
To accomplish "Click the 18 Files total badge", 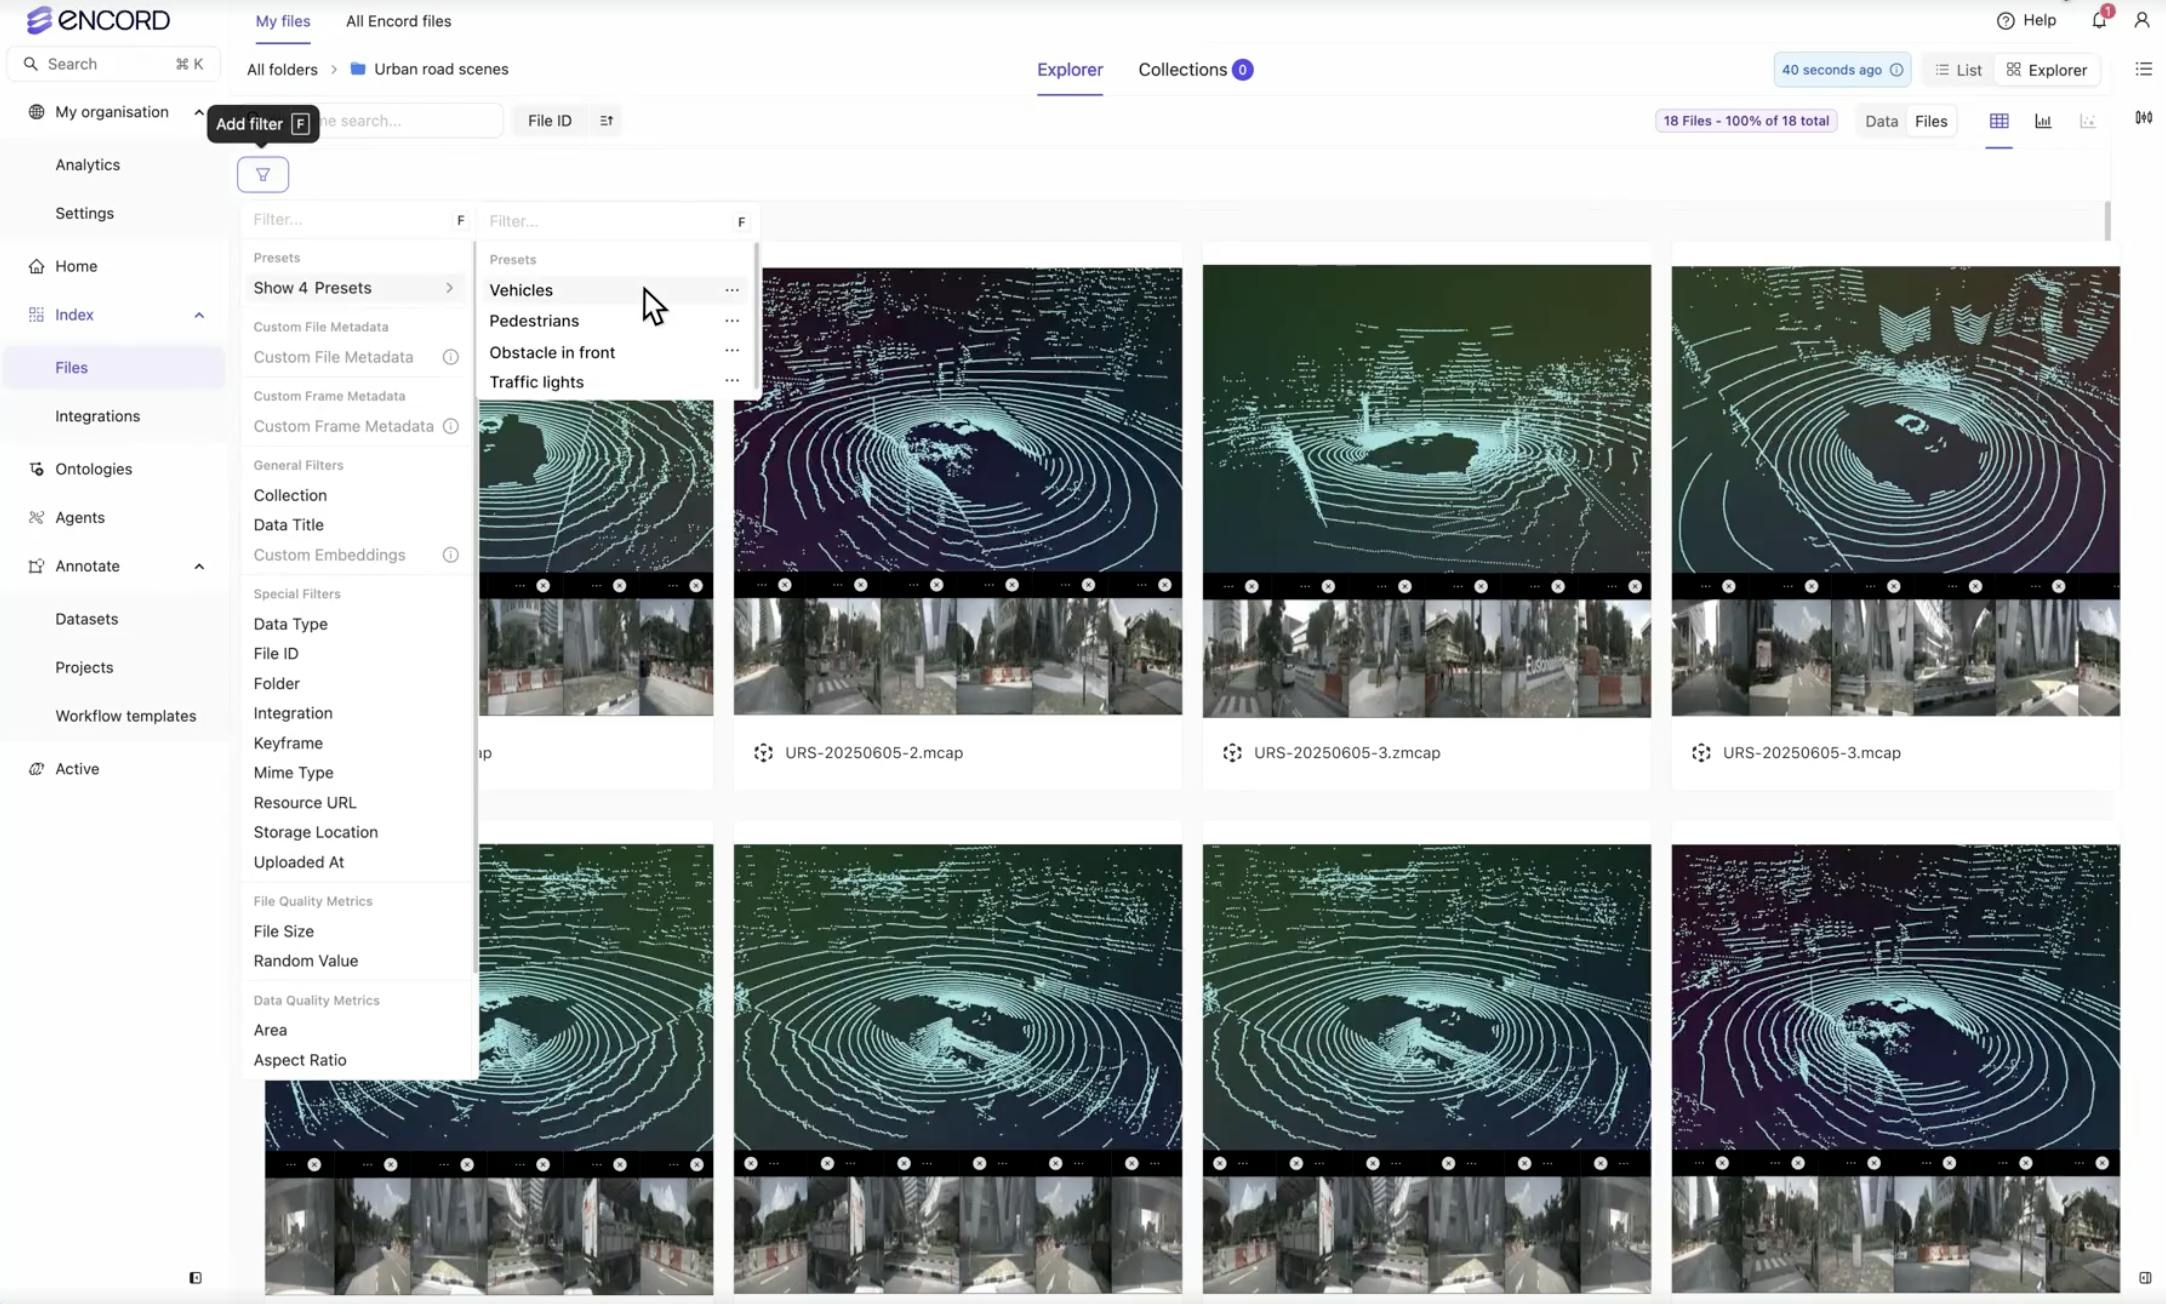I will [1746, 121].
